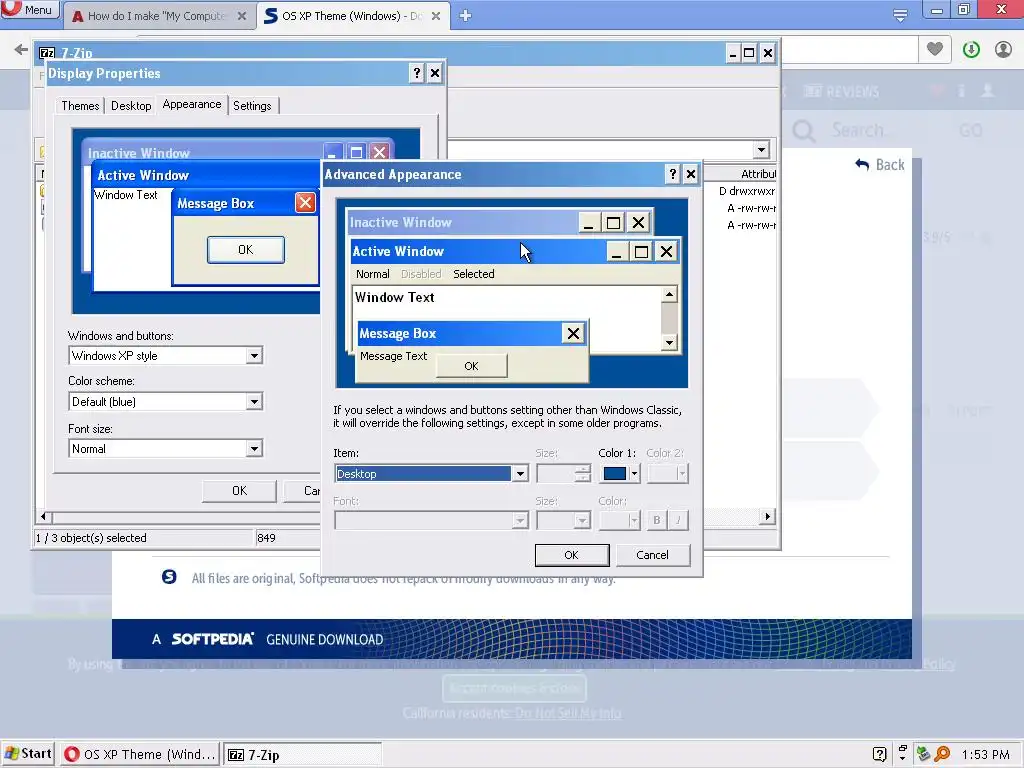This screenshot has width=1024, height=768.
Task: Expand the Item dropdown showing Desktop
Action: 520,473
